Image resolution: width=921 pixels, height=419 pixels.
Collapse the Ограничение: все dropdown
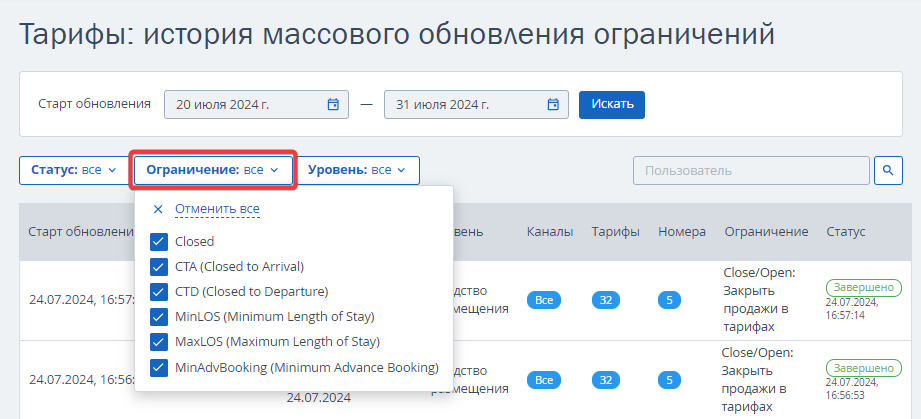[212, 170]
